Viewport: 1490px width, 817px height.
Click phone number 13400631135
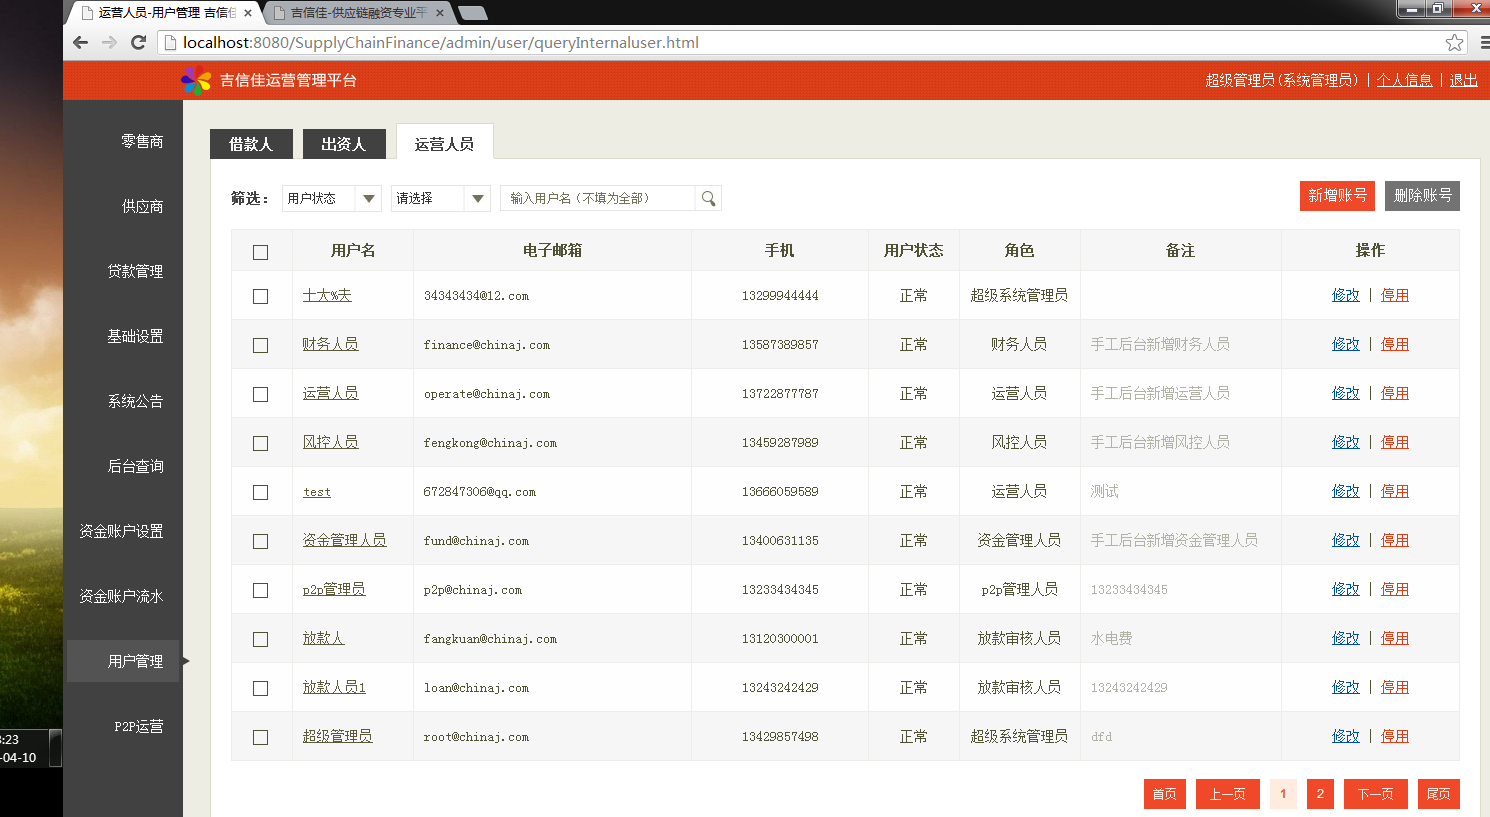coord(780,541)
